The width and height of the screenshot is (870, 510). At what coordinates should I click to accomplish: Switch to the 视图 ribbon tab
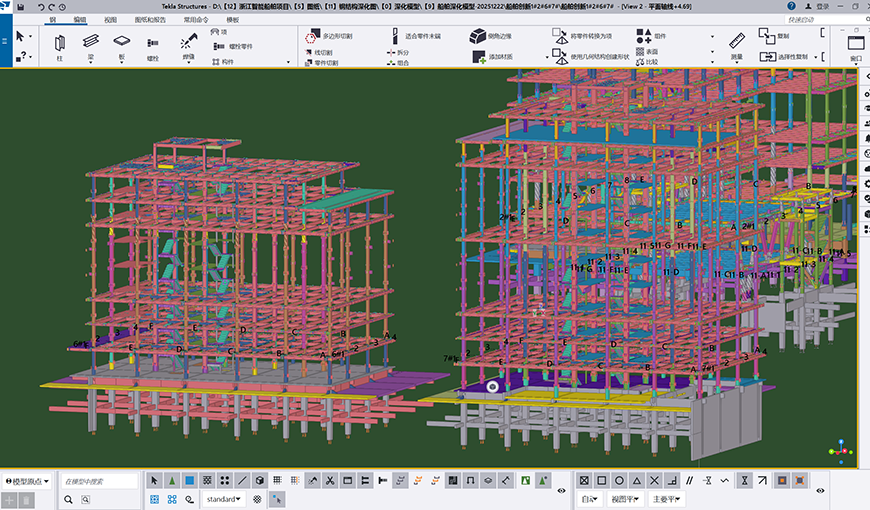tap(110, 19)
